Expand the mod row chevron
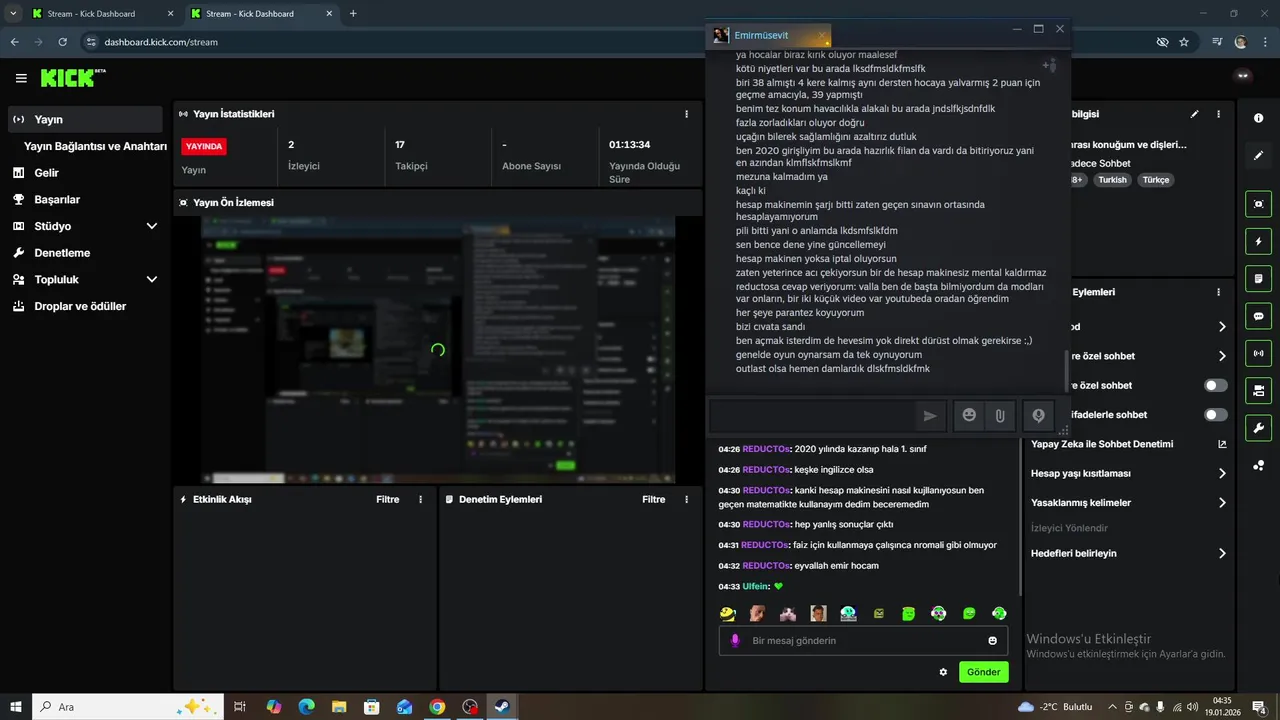 [1222, 327]
